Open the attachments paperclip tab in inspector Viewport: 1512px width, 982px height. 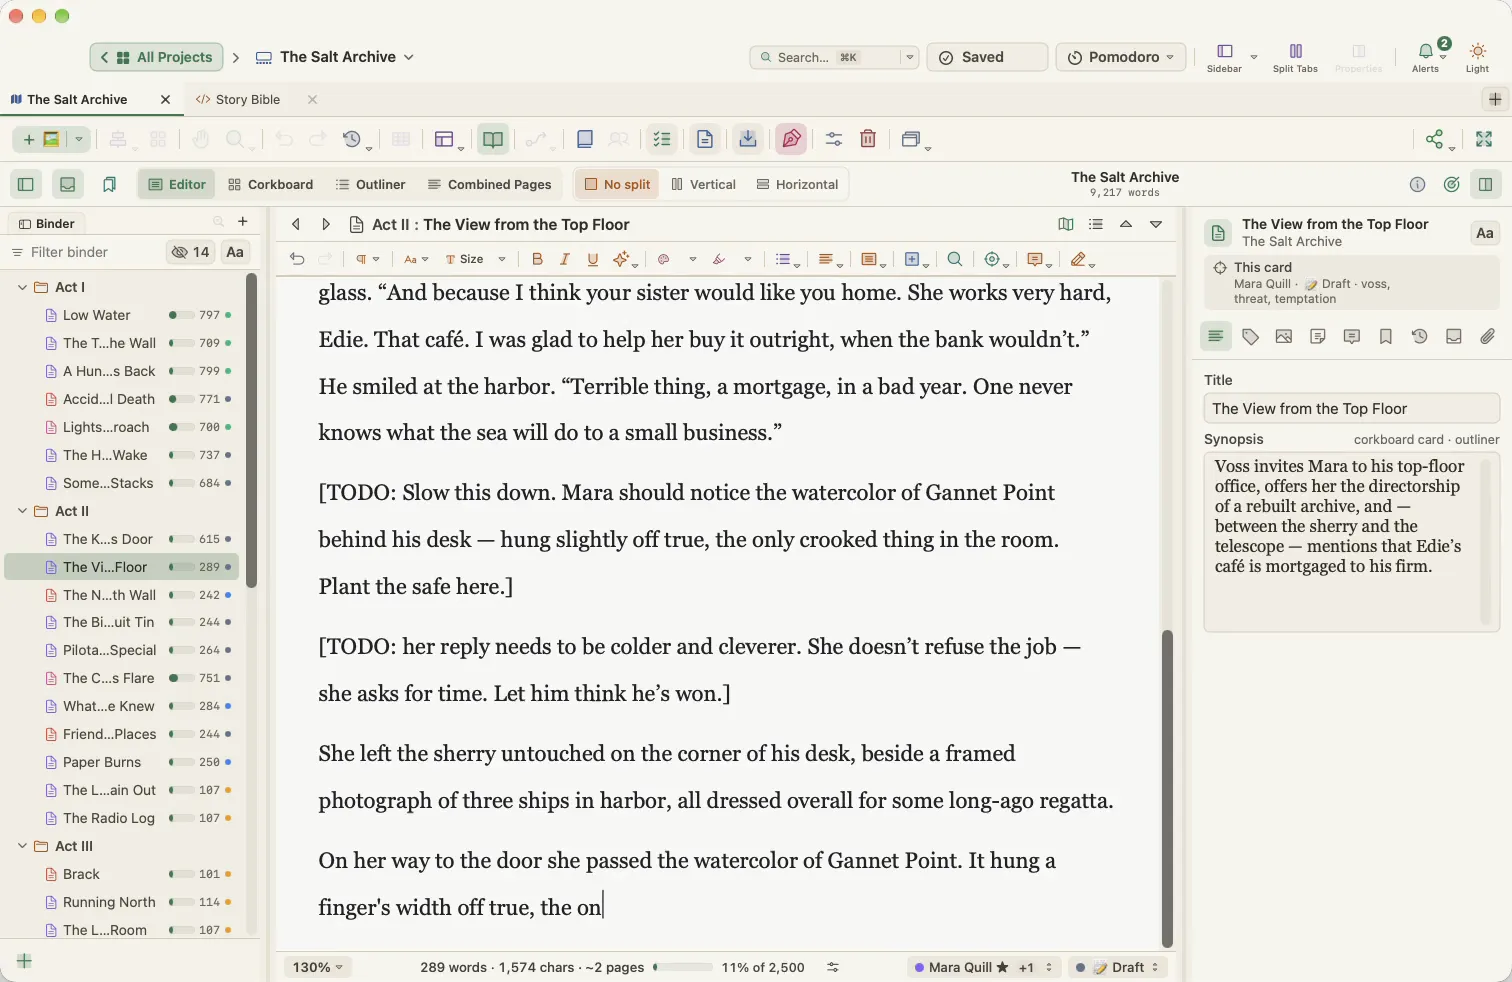[1488, 337]
